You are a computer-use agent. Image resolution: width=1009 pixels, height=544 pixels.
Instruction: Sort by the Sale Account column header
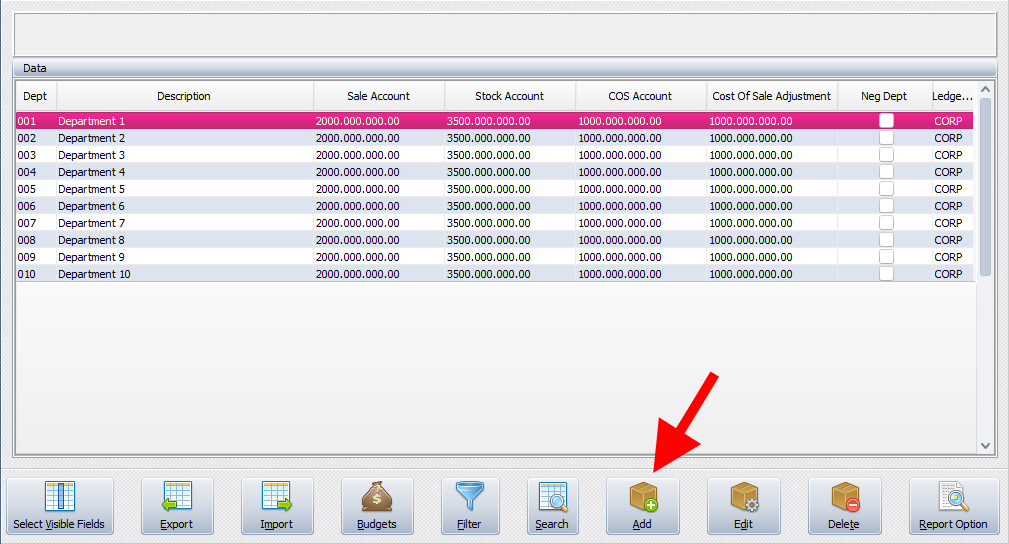point(378,96)
